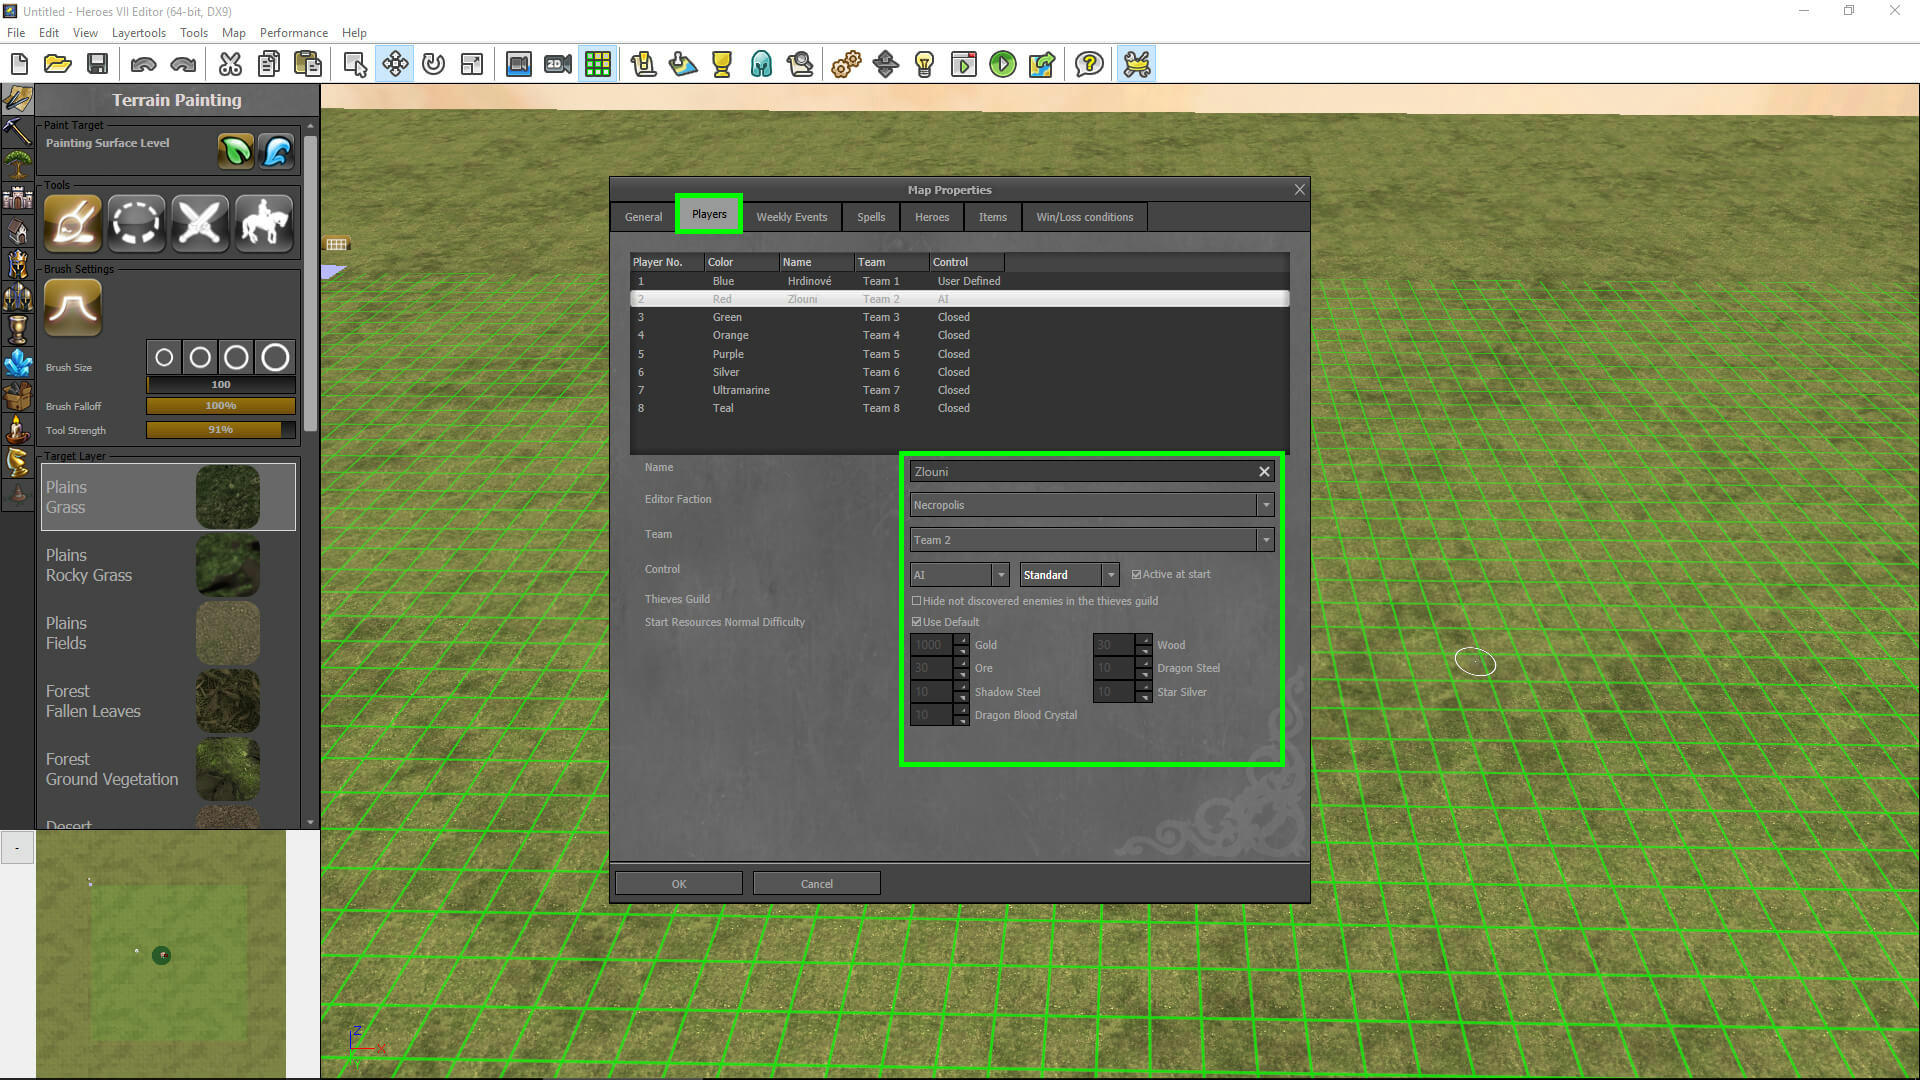Screen dimensions: 1920x1080
Task: Clear the Zlouni name field with X
Action: click(1264, 472)
